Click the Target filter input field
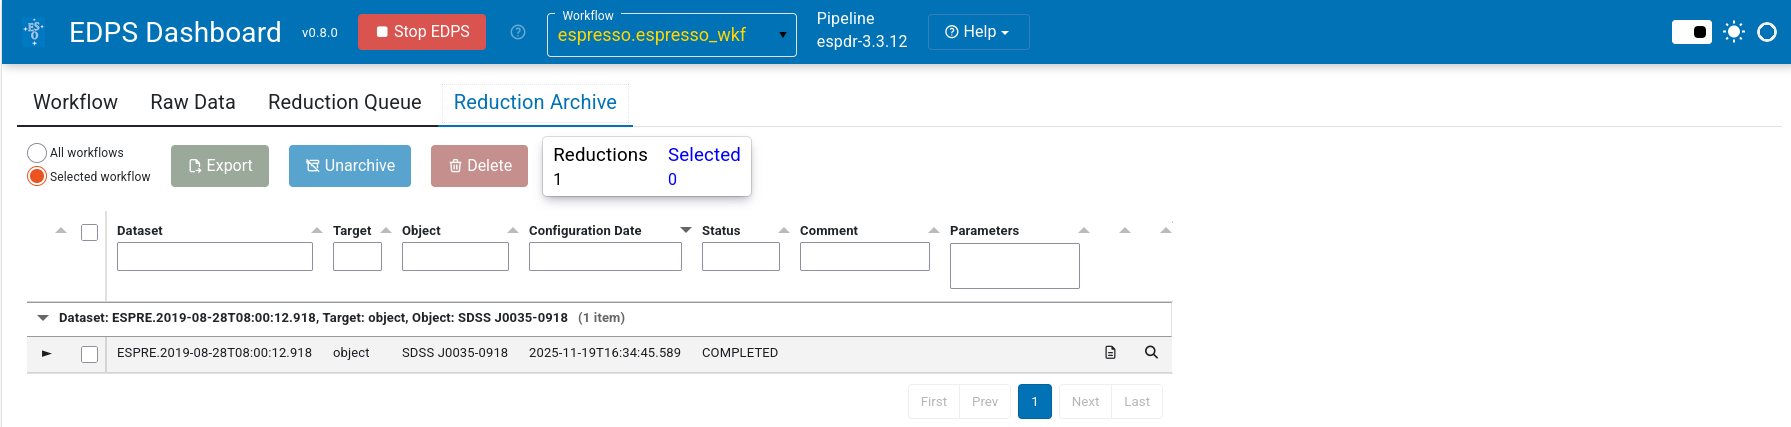 (357, 257)
